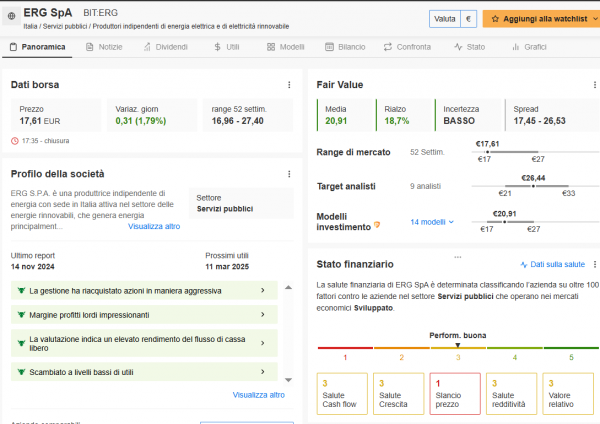This screenshot has width=600, height=424.
Task: Click the range 52 settim. value box
Action: click(x=248, y=115)
